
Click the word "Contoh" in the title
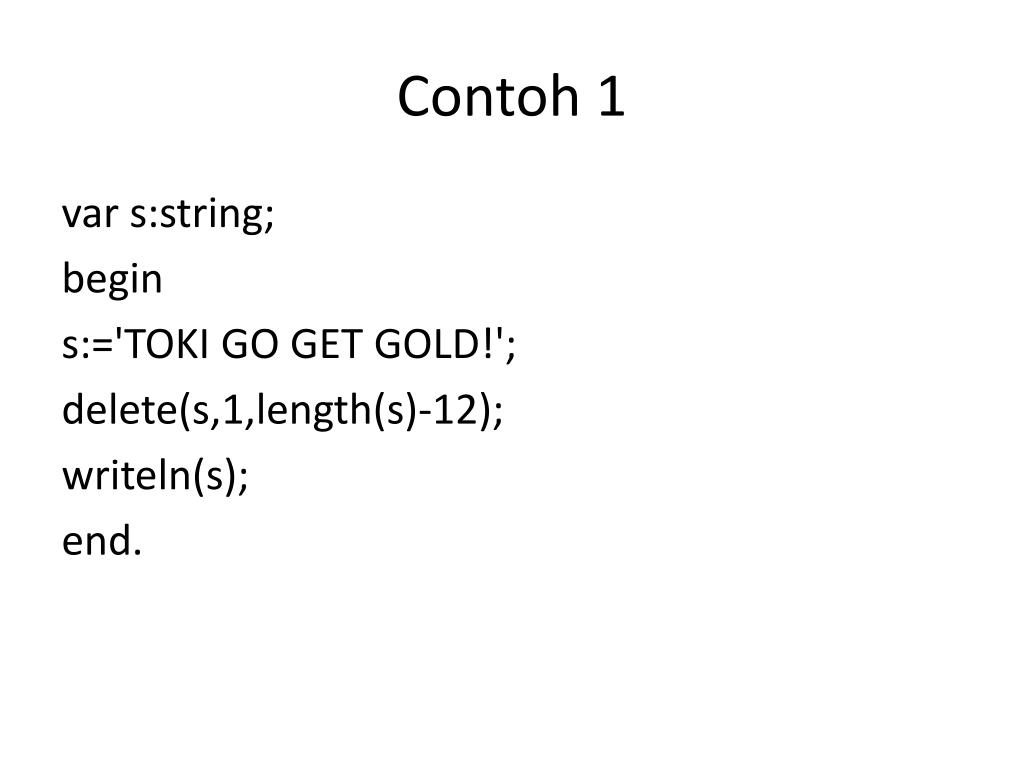click(488, 97)
